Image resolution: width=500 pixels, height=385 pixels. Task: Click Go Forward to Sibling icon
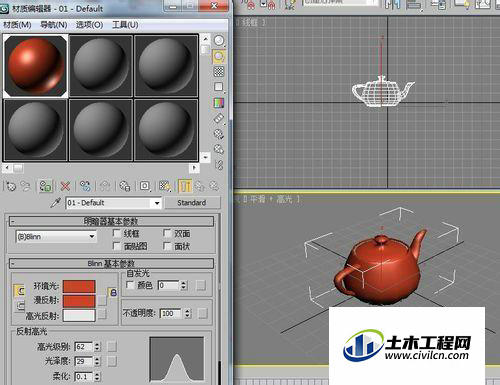[214, 186]
